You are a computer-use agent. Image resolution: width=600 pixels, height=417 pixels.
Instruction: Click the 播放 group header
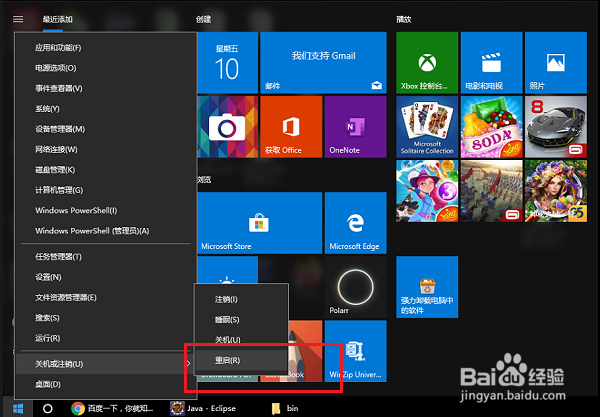click(x=404, y=19)
